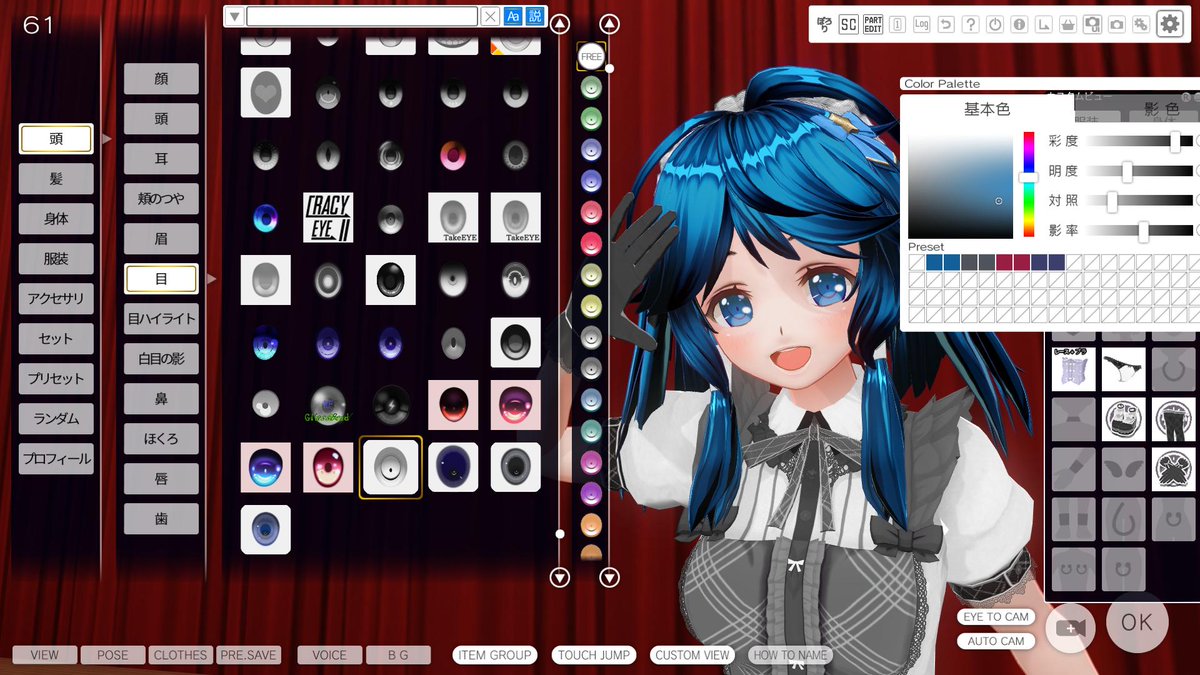
Task: Open the PART EDIT tool
Action: 872,22
